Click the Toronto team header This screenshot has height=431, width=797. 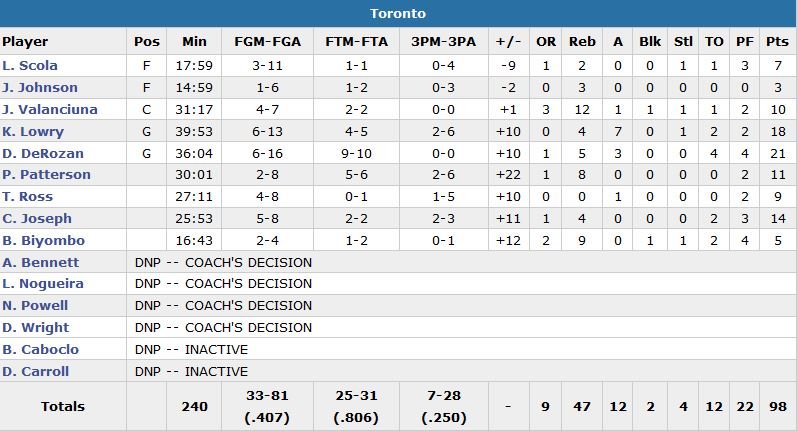click(398, 13)
